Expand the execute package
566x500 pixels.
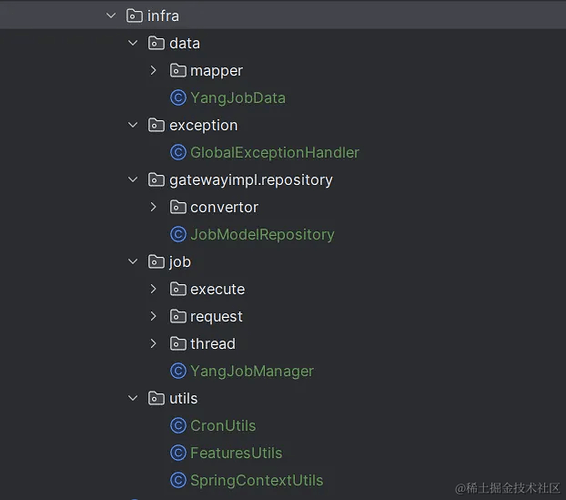click(x=153, y=289)
